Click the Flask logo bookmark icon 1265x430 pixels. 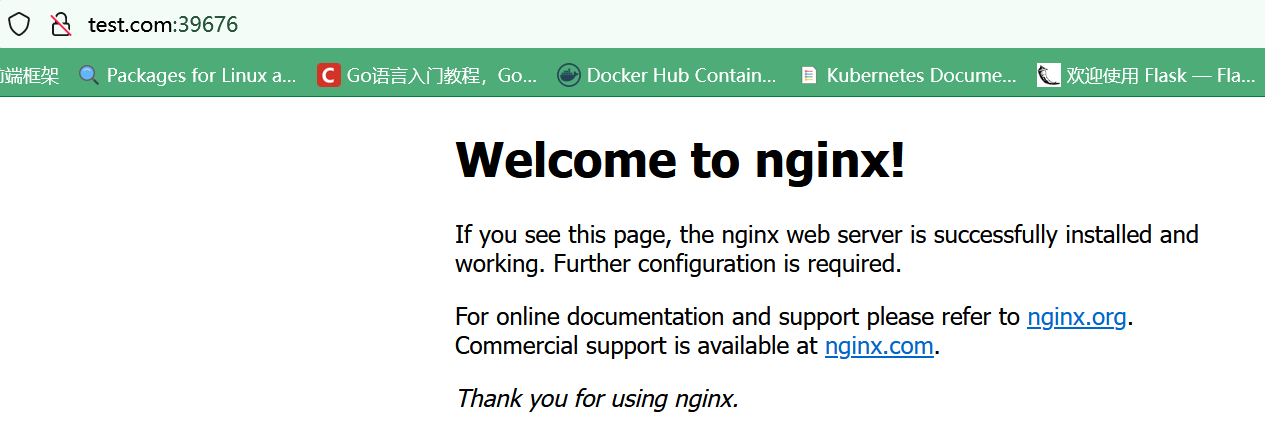click(x=1049, y=75)
